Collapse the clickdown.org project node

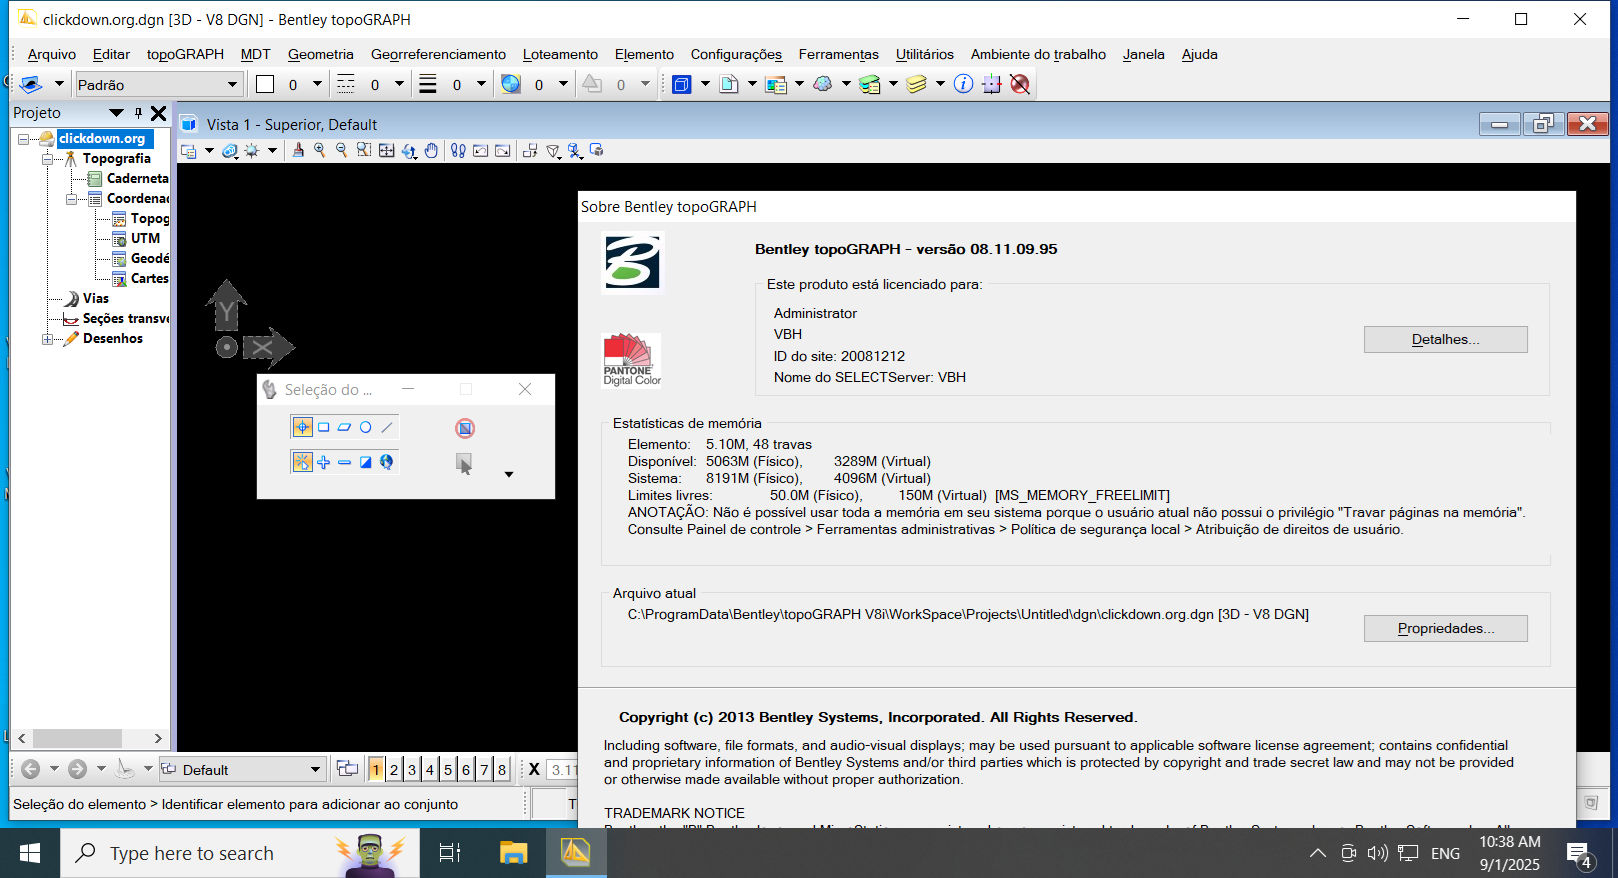tap(24, 139)
